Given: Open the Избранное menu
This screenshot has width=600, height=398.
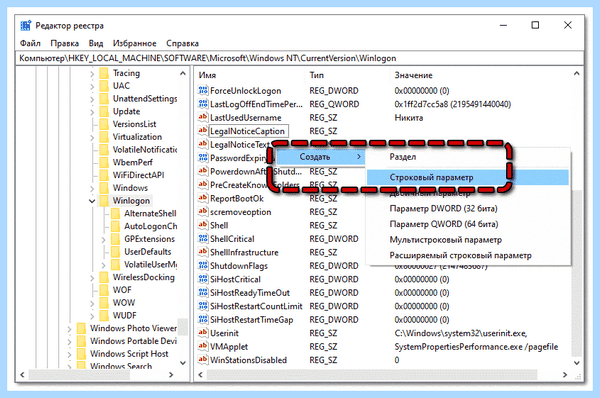Looking at the screenshot, I should point(134,43).
